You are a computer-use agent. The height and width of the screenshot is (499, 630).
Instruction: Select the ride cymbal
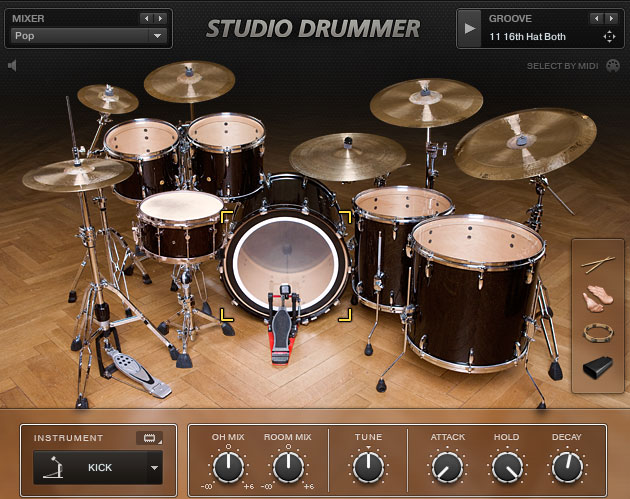348,157
